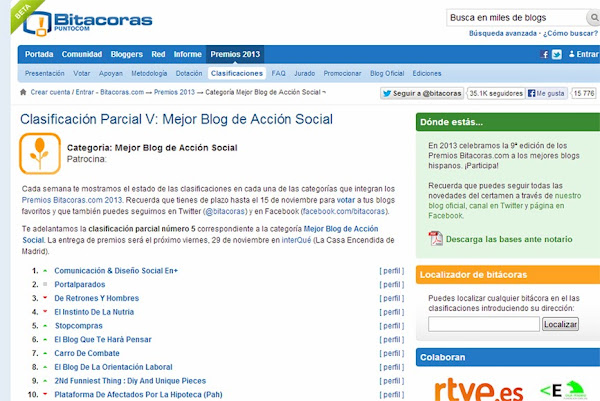This screenshot has width=600, height=401.
Task: Click the votar link in paragraph
Action: point(346,200)
